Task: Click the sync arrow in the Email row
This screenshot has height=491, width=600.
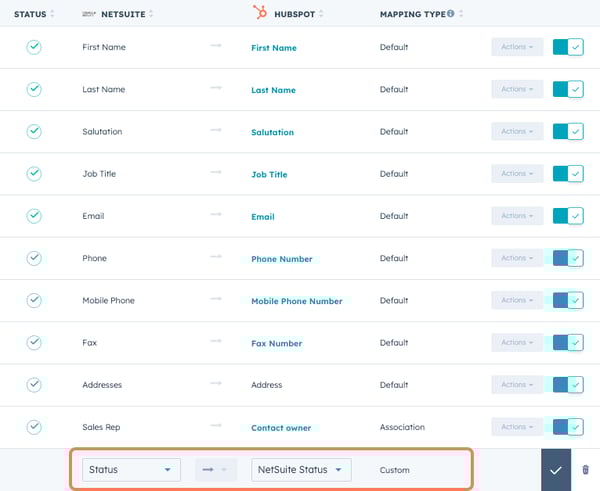Action: pyautogui.click(x=216, y=214)
